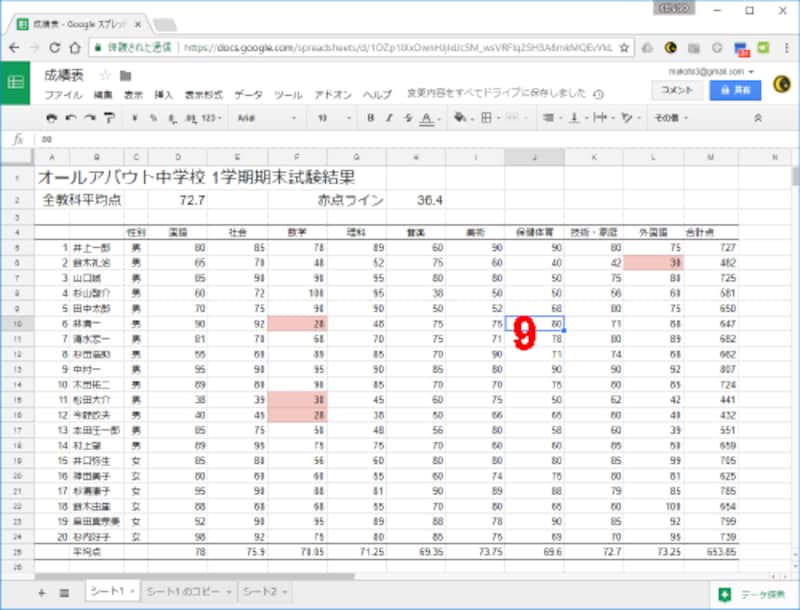This screenshot has height=610, width=800.
Task: Click the コメント button
Action: (x=677, y=89)
